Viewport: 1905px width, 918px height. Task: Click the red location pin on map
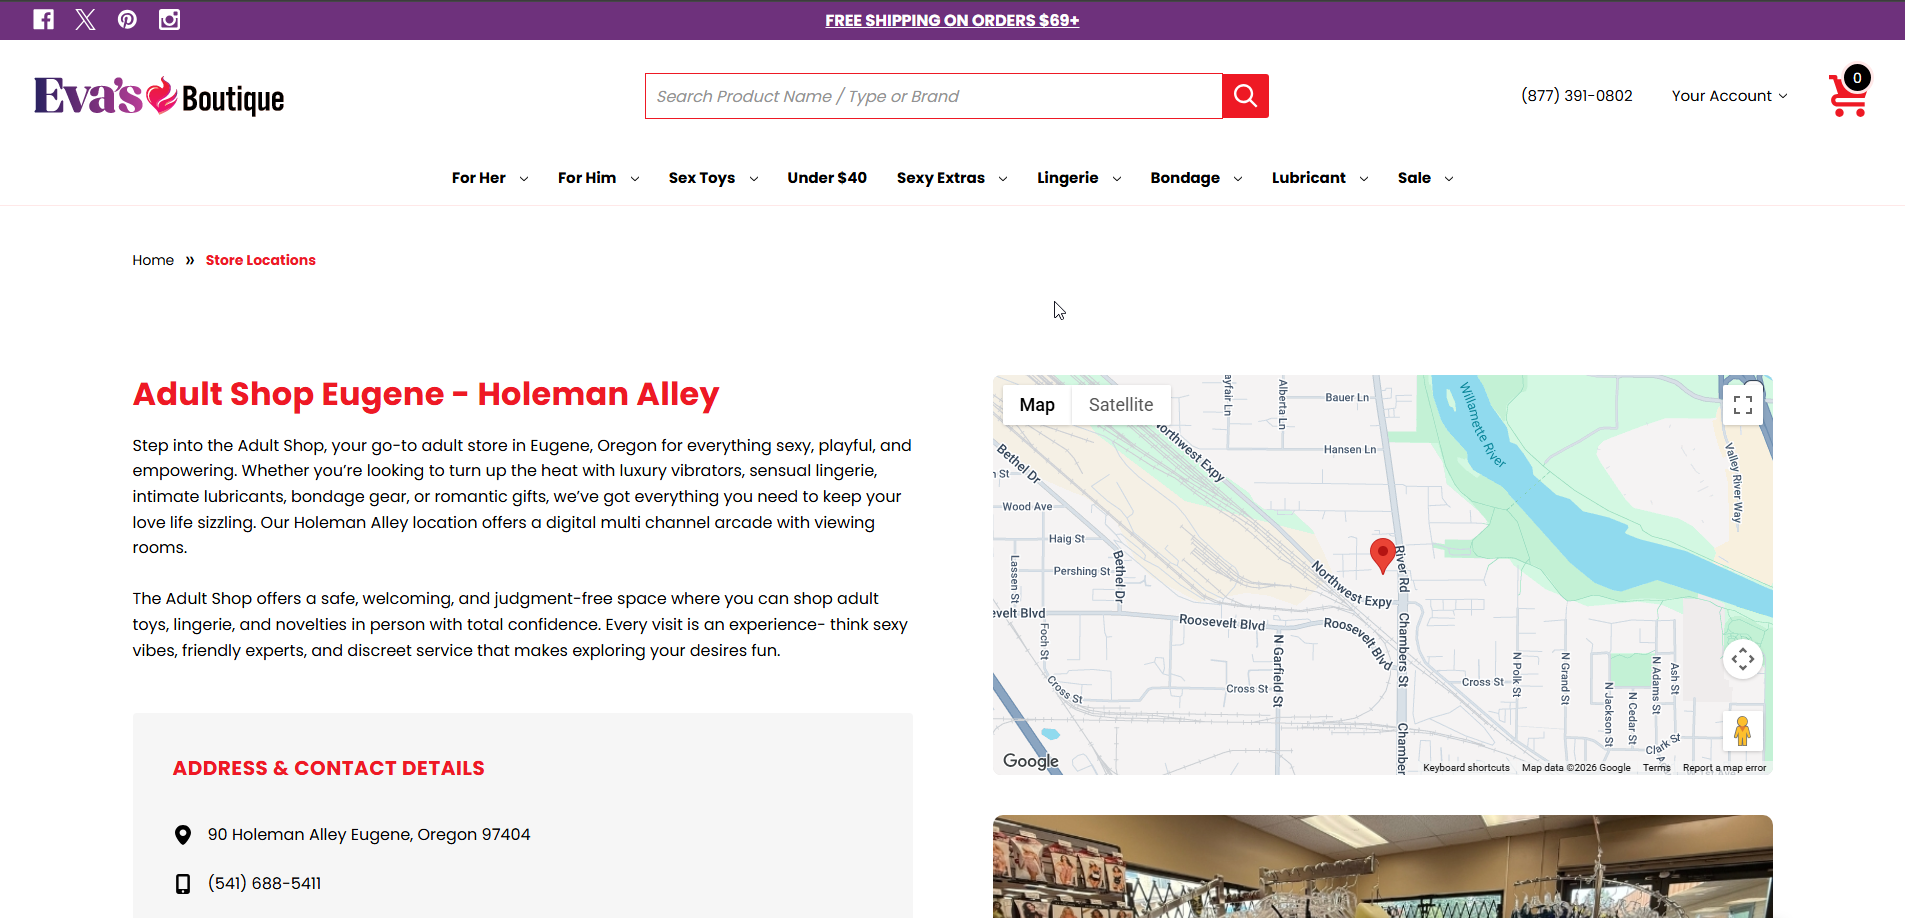[x=1382, y=555]
